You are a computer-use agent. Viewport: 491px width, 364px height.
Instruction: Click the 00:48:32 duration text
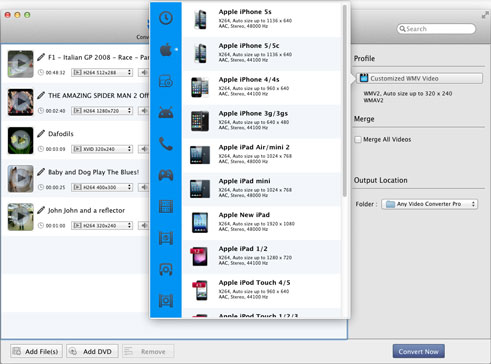(55, 73)
